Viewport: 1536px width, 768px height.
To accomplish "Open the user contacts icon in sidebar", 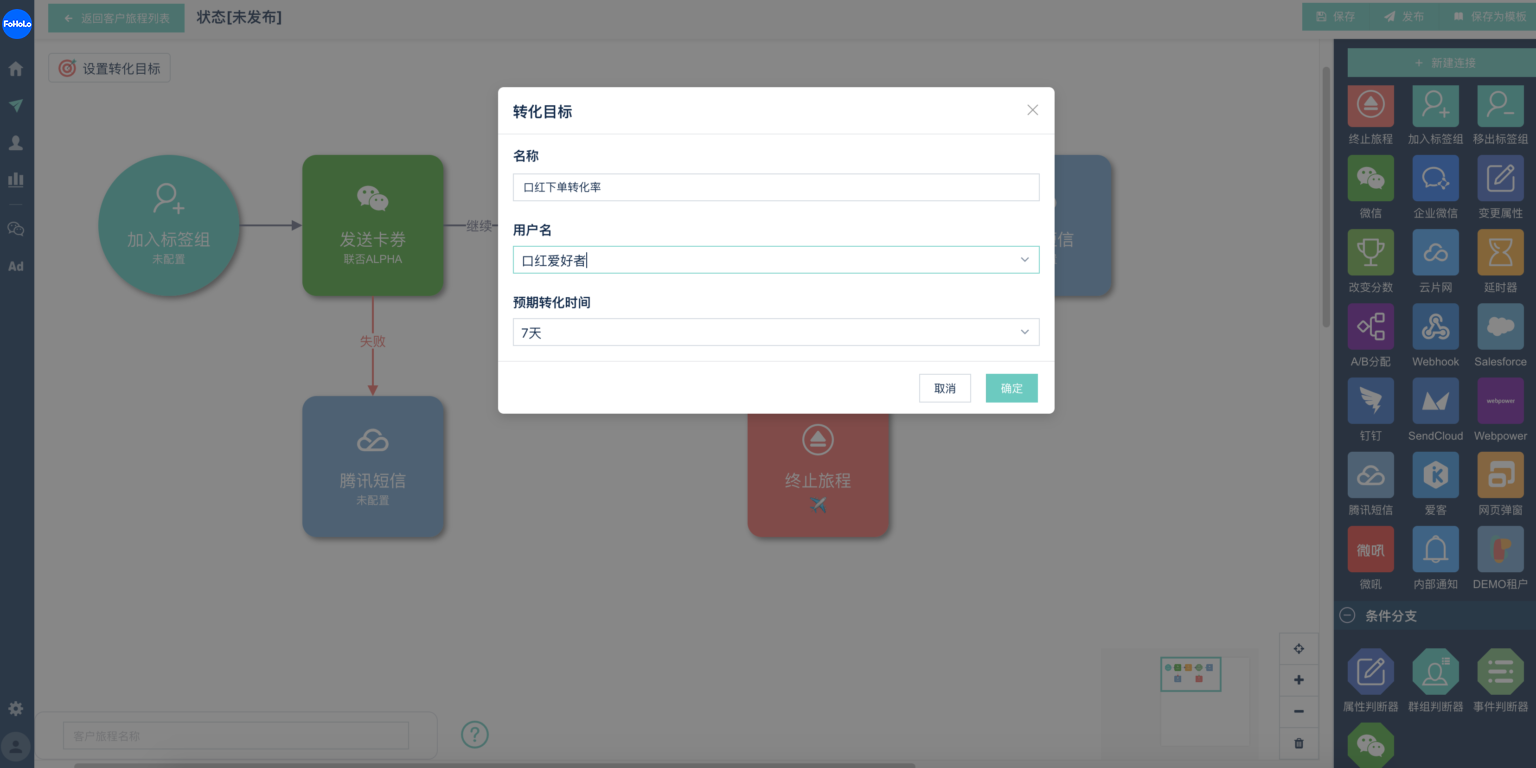I will pyautogui.click(x=16, y=143).
